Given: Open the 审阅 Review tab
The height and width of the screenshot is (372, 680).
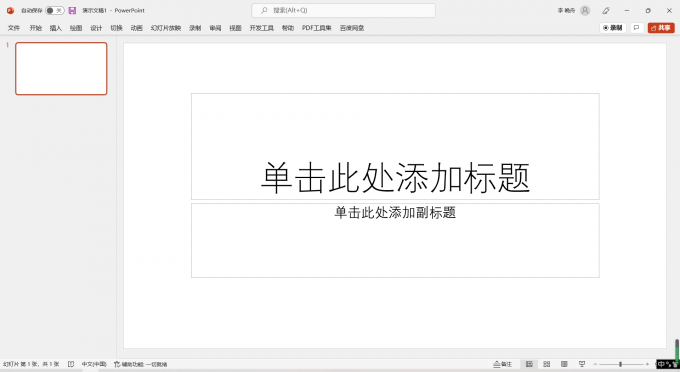Looking at the screenshot, I should 215,28.
